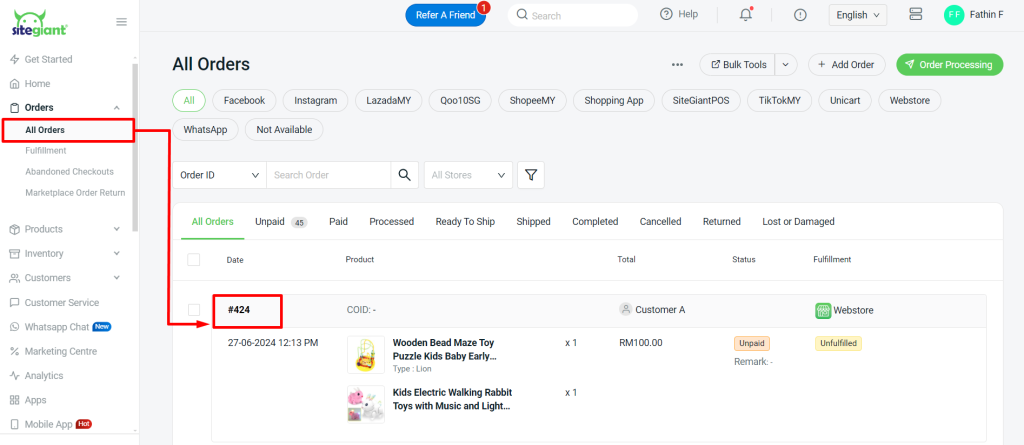This screenshot has height=445, width=1024.
Task: Tick the select-all checkbox in table header
Action: click(193, 260)
